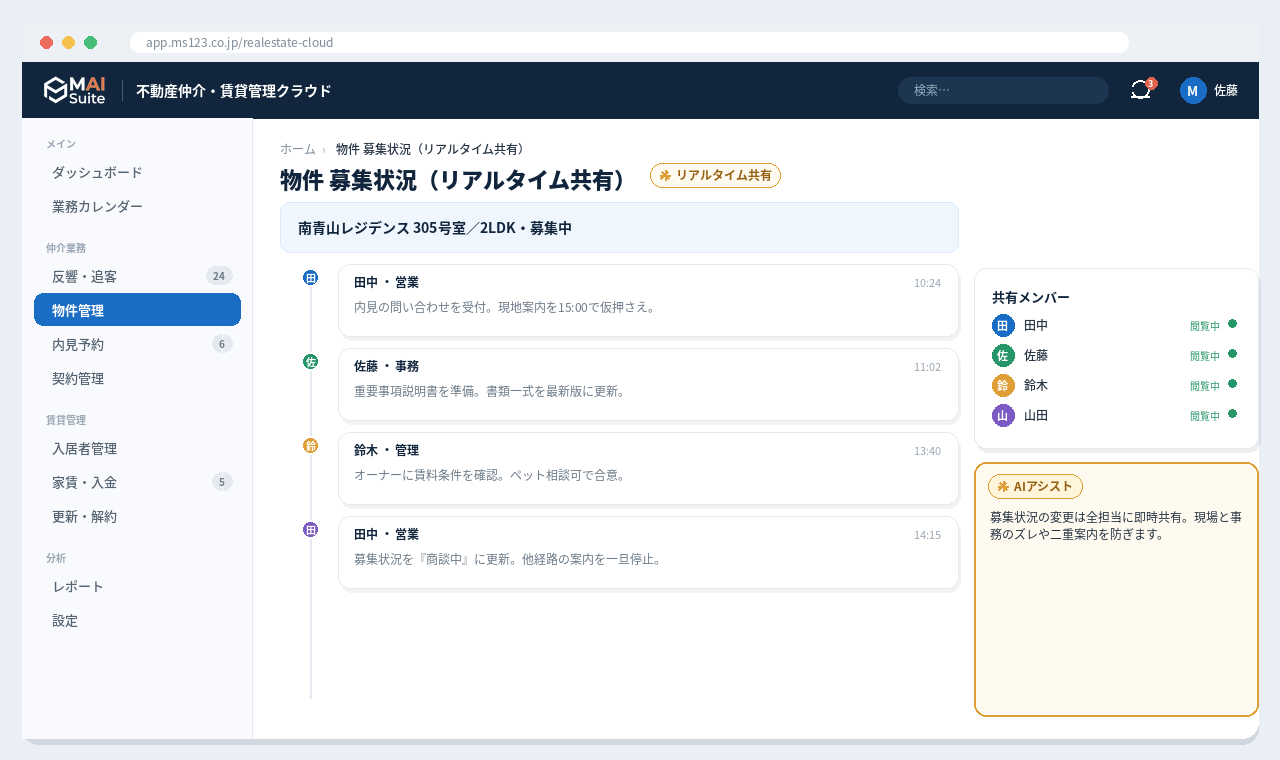The image size is (1280, 760).
Task: Open the オーナーに賃料条件を確認 timeline card
Action: [x=648, y=468]
